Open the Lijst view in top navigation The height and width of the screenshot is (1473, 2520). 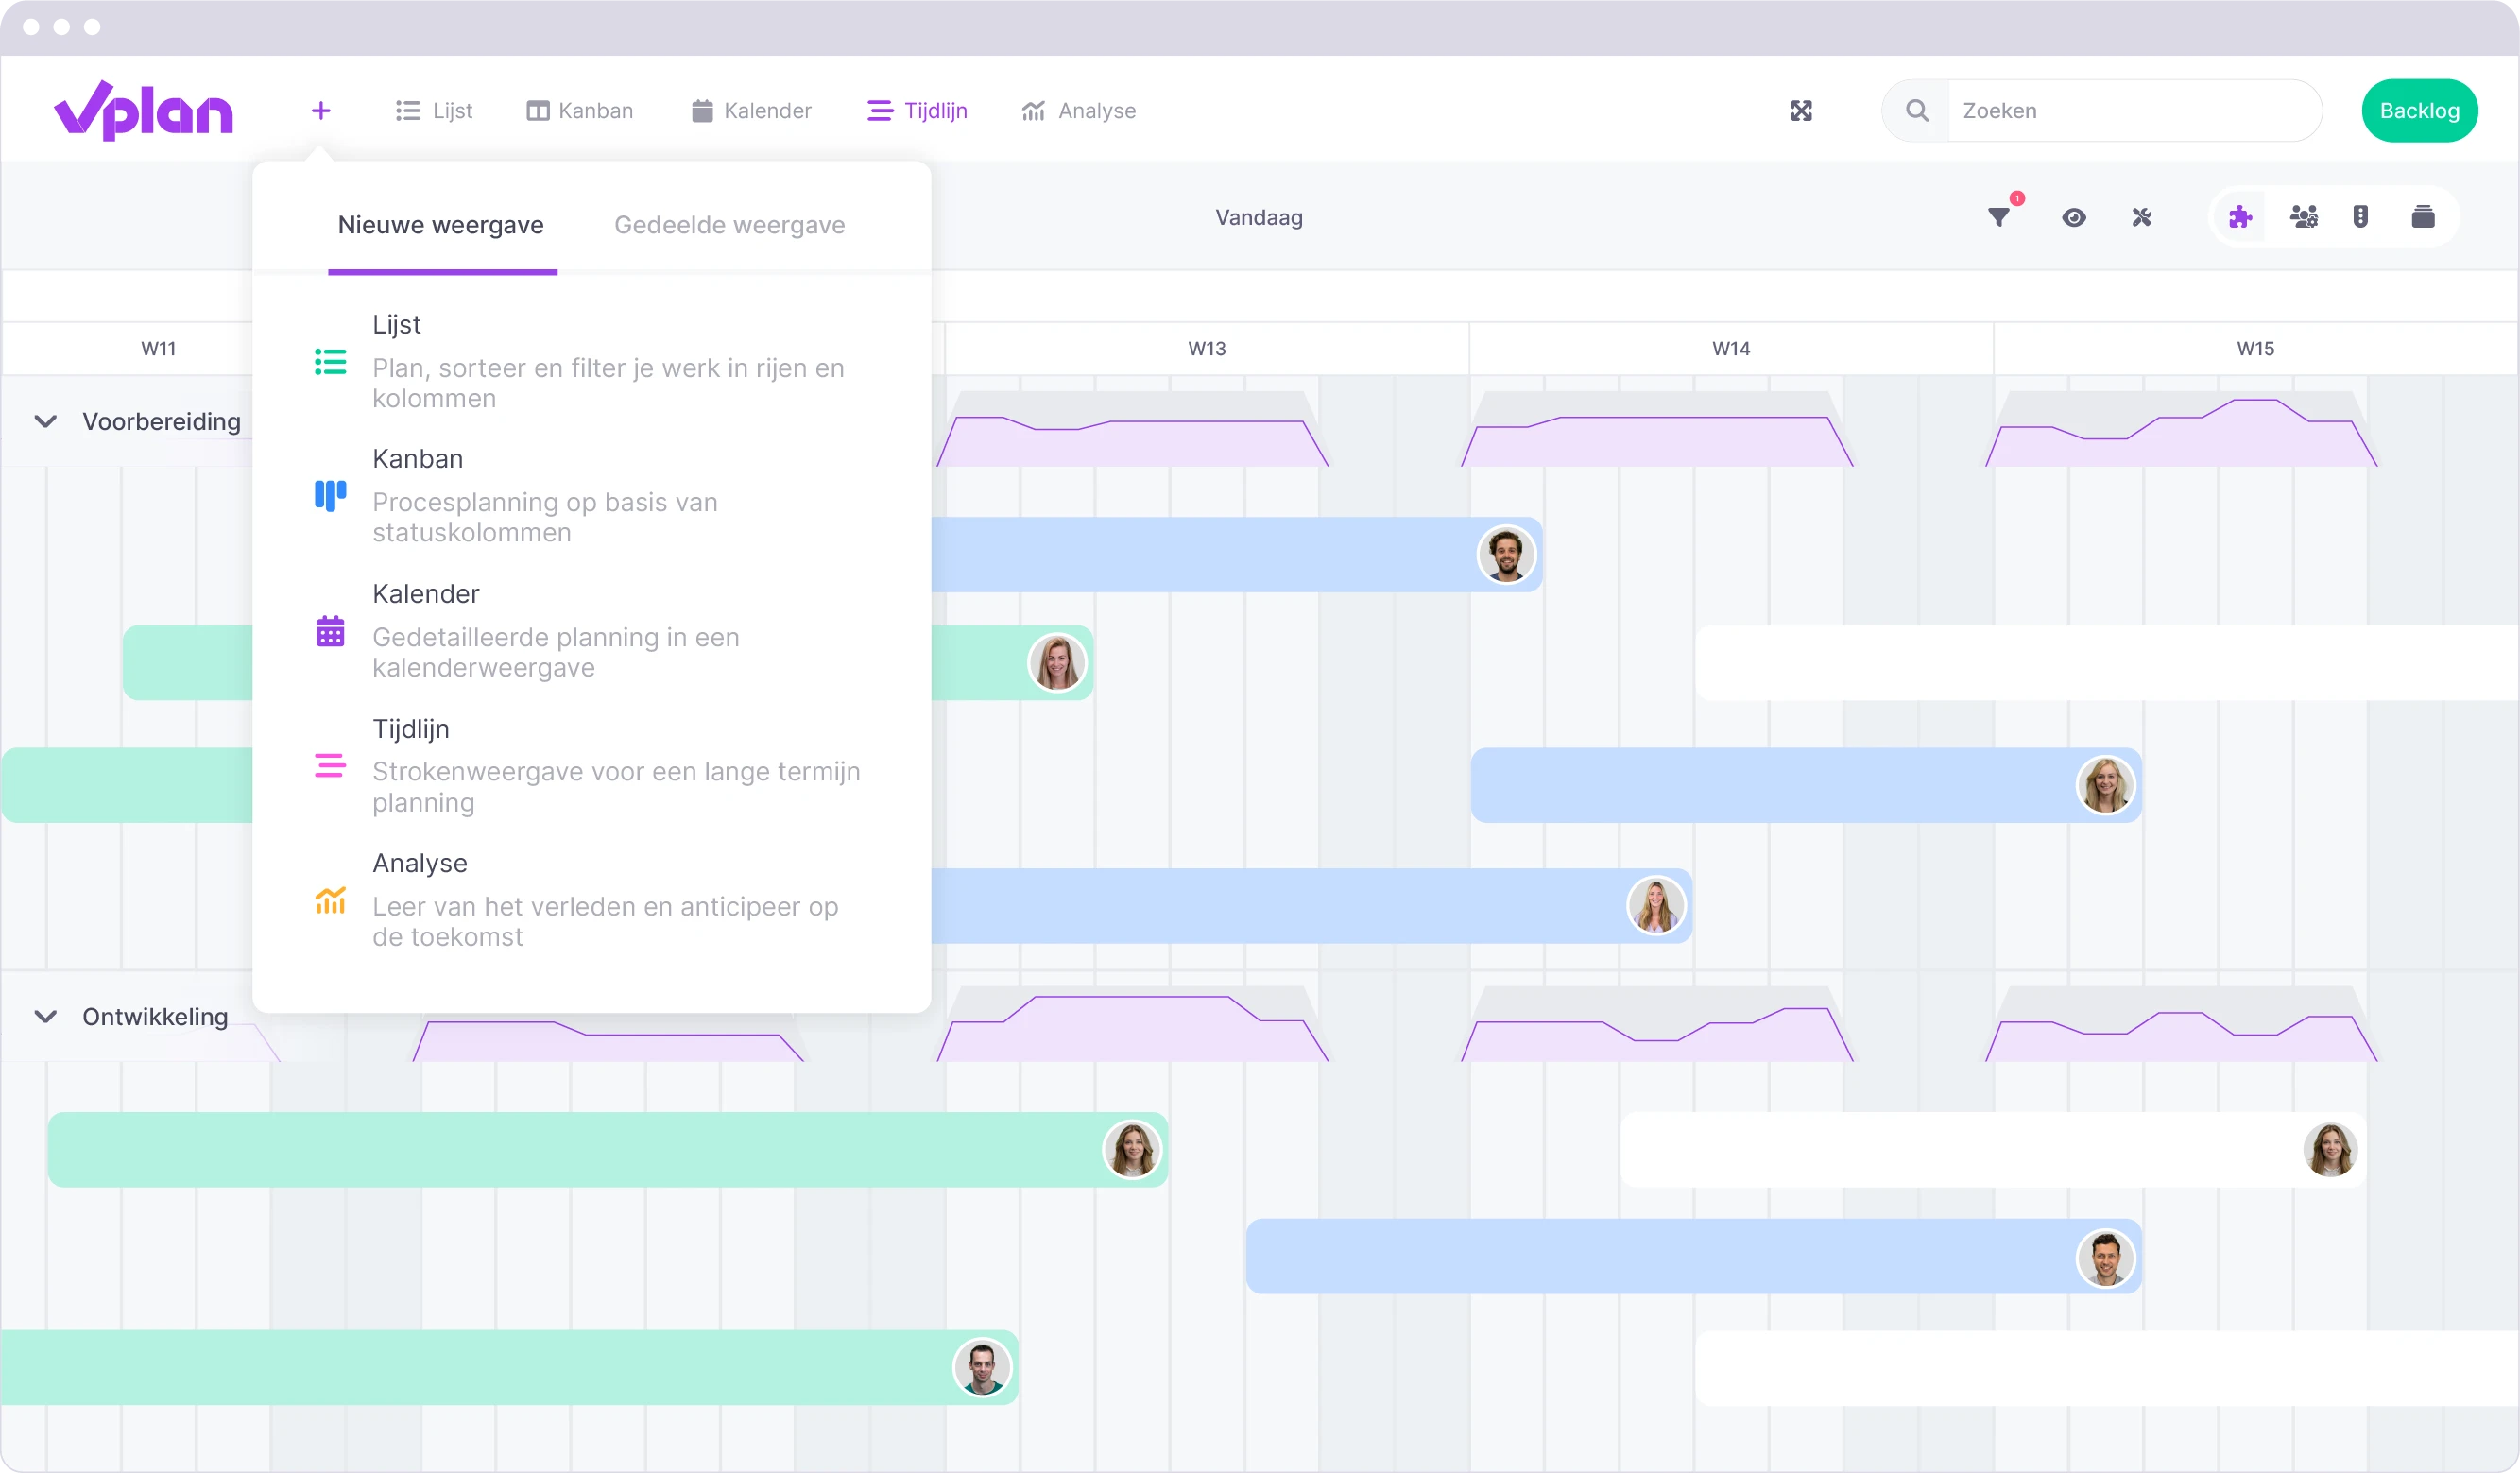(x=434, y=111)
